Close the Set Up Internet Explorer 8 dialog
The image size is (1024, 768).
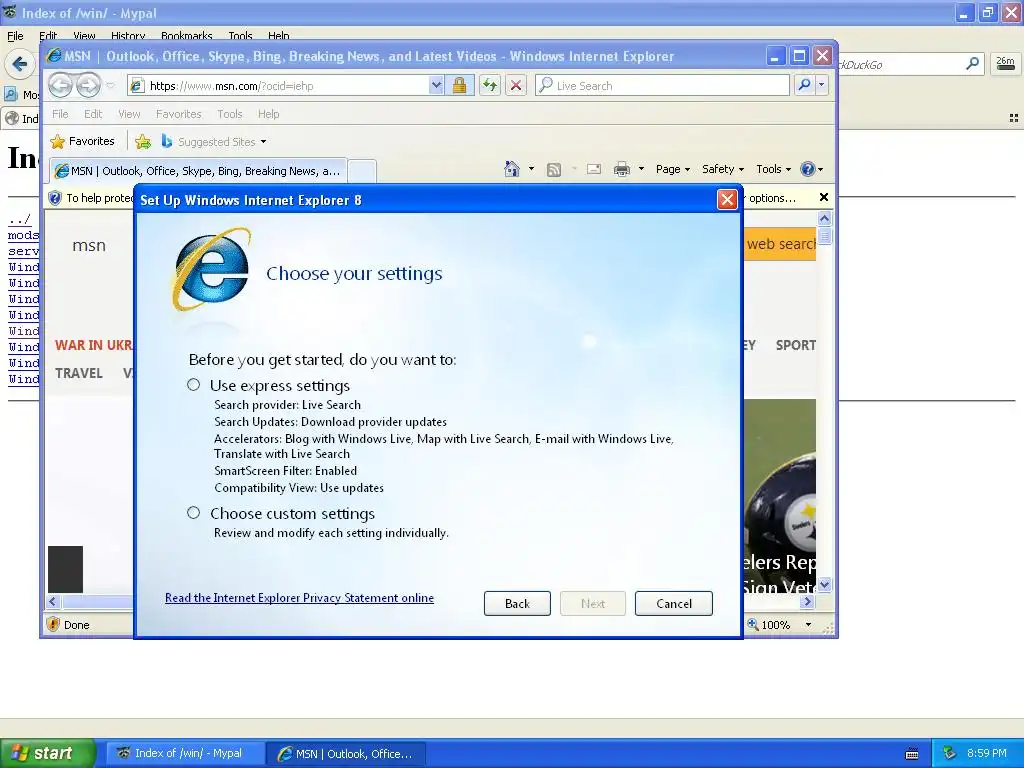727,199
